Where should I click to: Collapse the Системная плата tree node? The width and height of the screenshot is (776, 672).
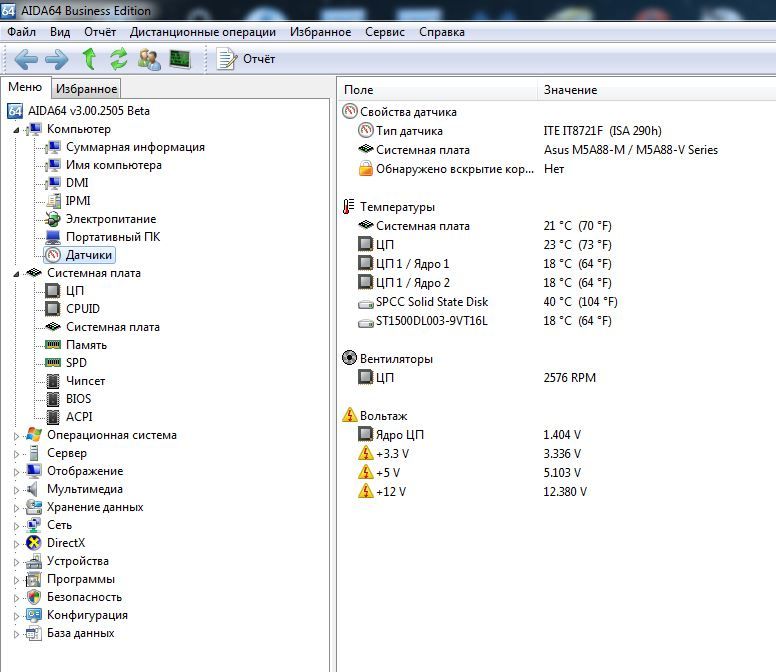click(x=16, y=274)
